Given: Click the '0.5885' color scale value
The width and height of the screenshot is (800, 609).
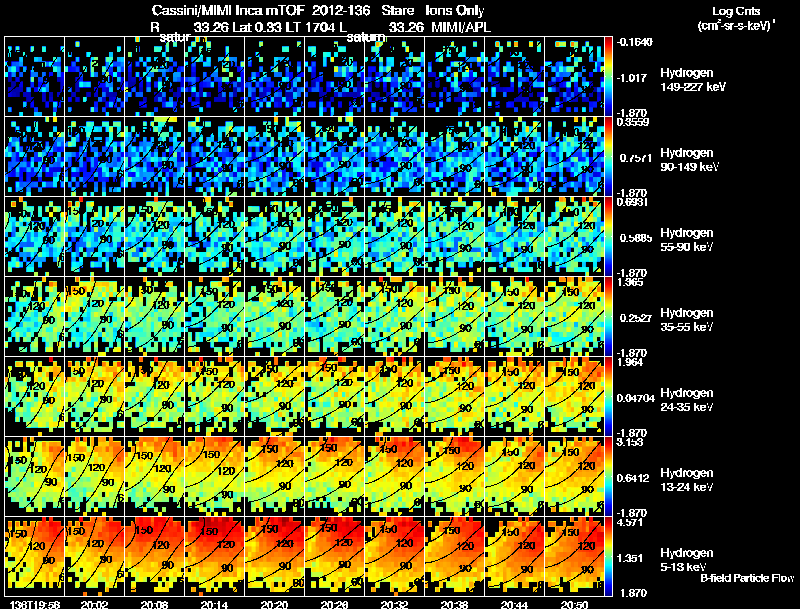Looking at the screenshot, I should tap(635, 238).
